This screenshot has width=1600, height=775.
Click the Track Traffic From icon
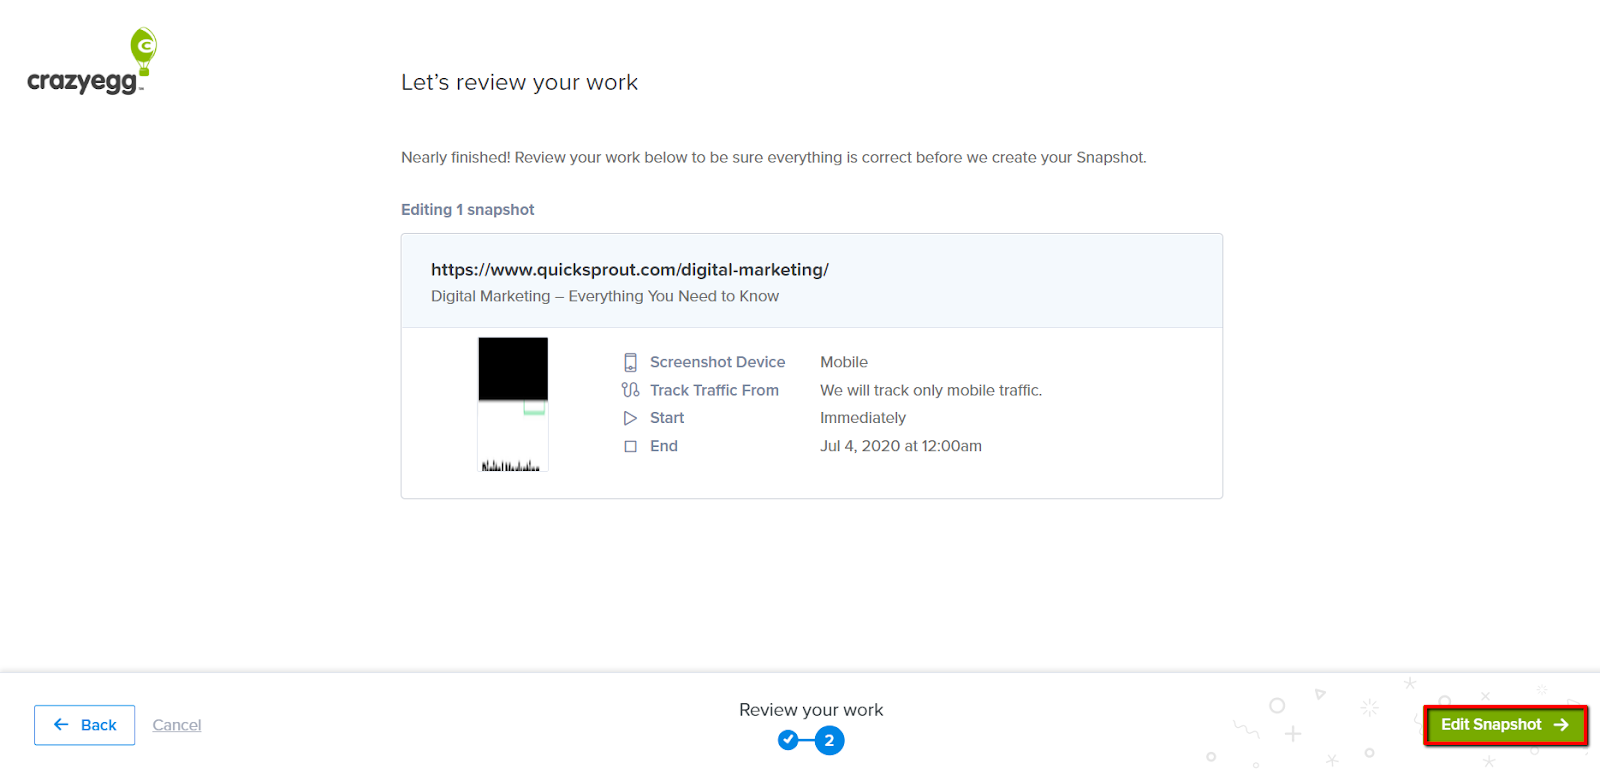point(630,390)
